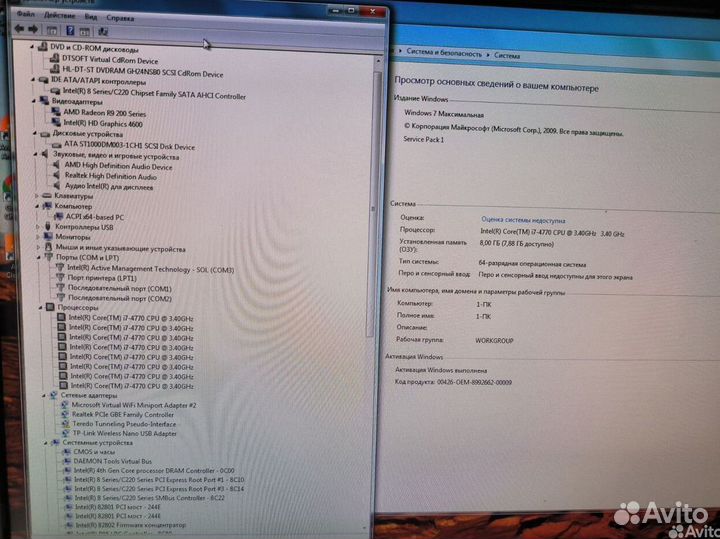Select Intel Active Management Technology SOL (COM3)
This screenshot has height=539, width=720.
click(151, 270)
